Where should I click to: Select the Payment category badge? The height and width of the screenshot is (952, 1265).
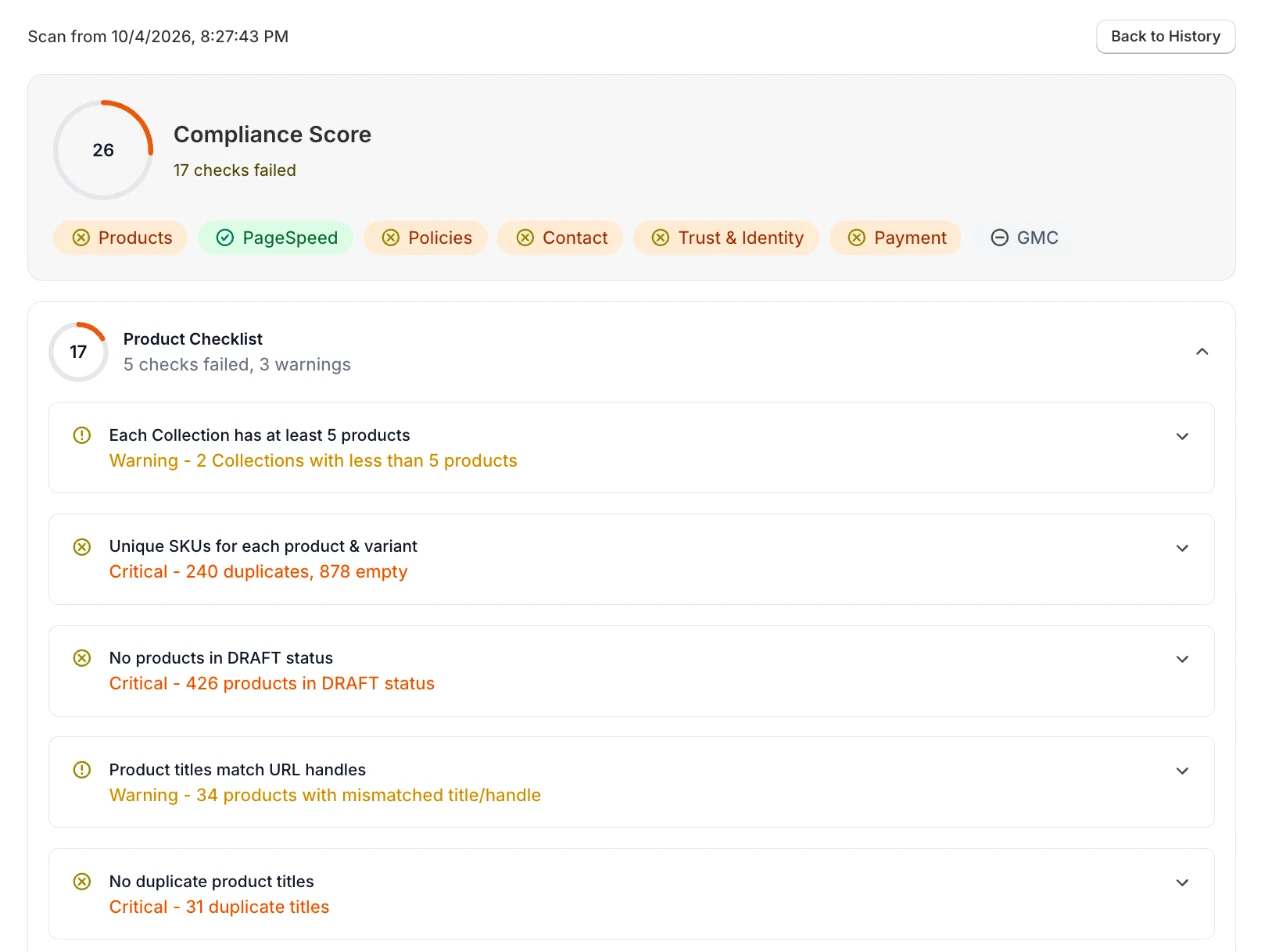[x=896, y=238]
